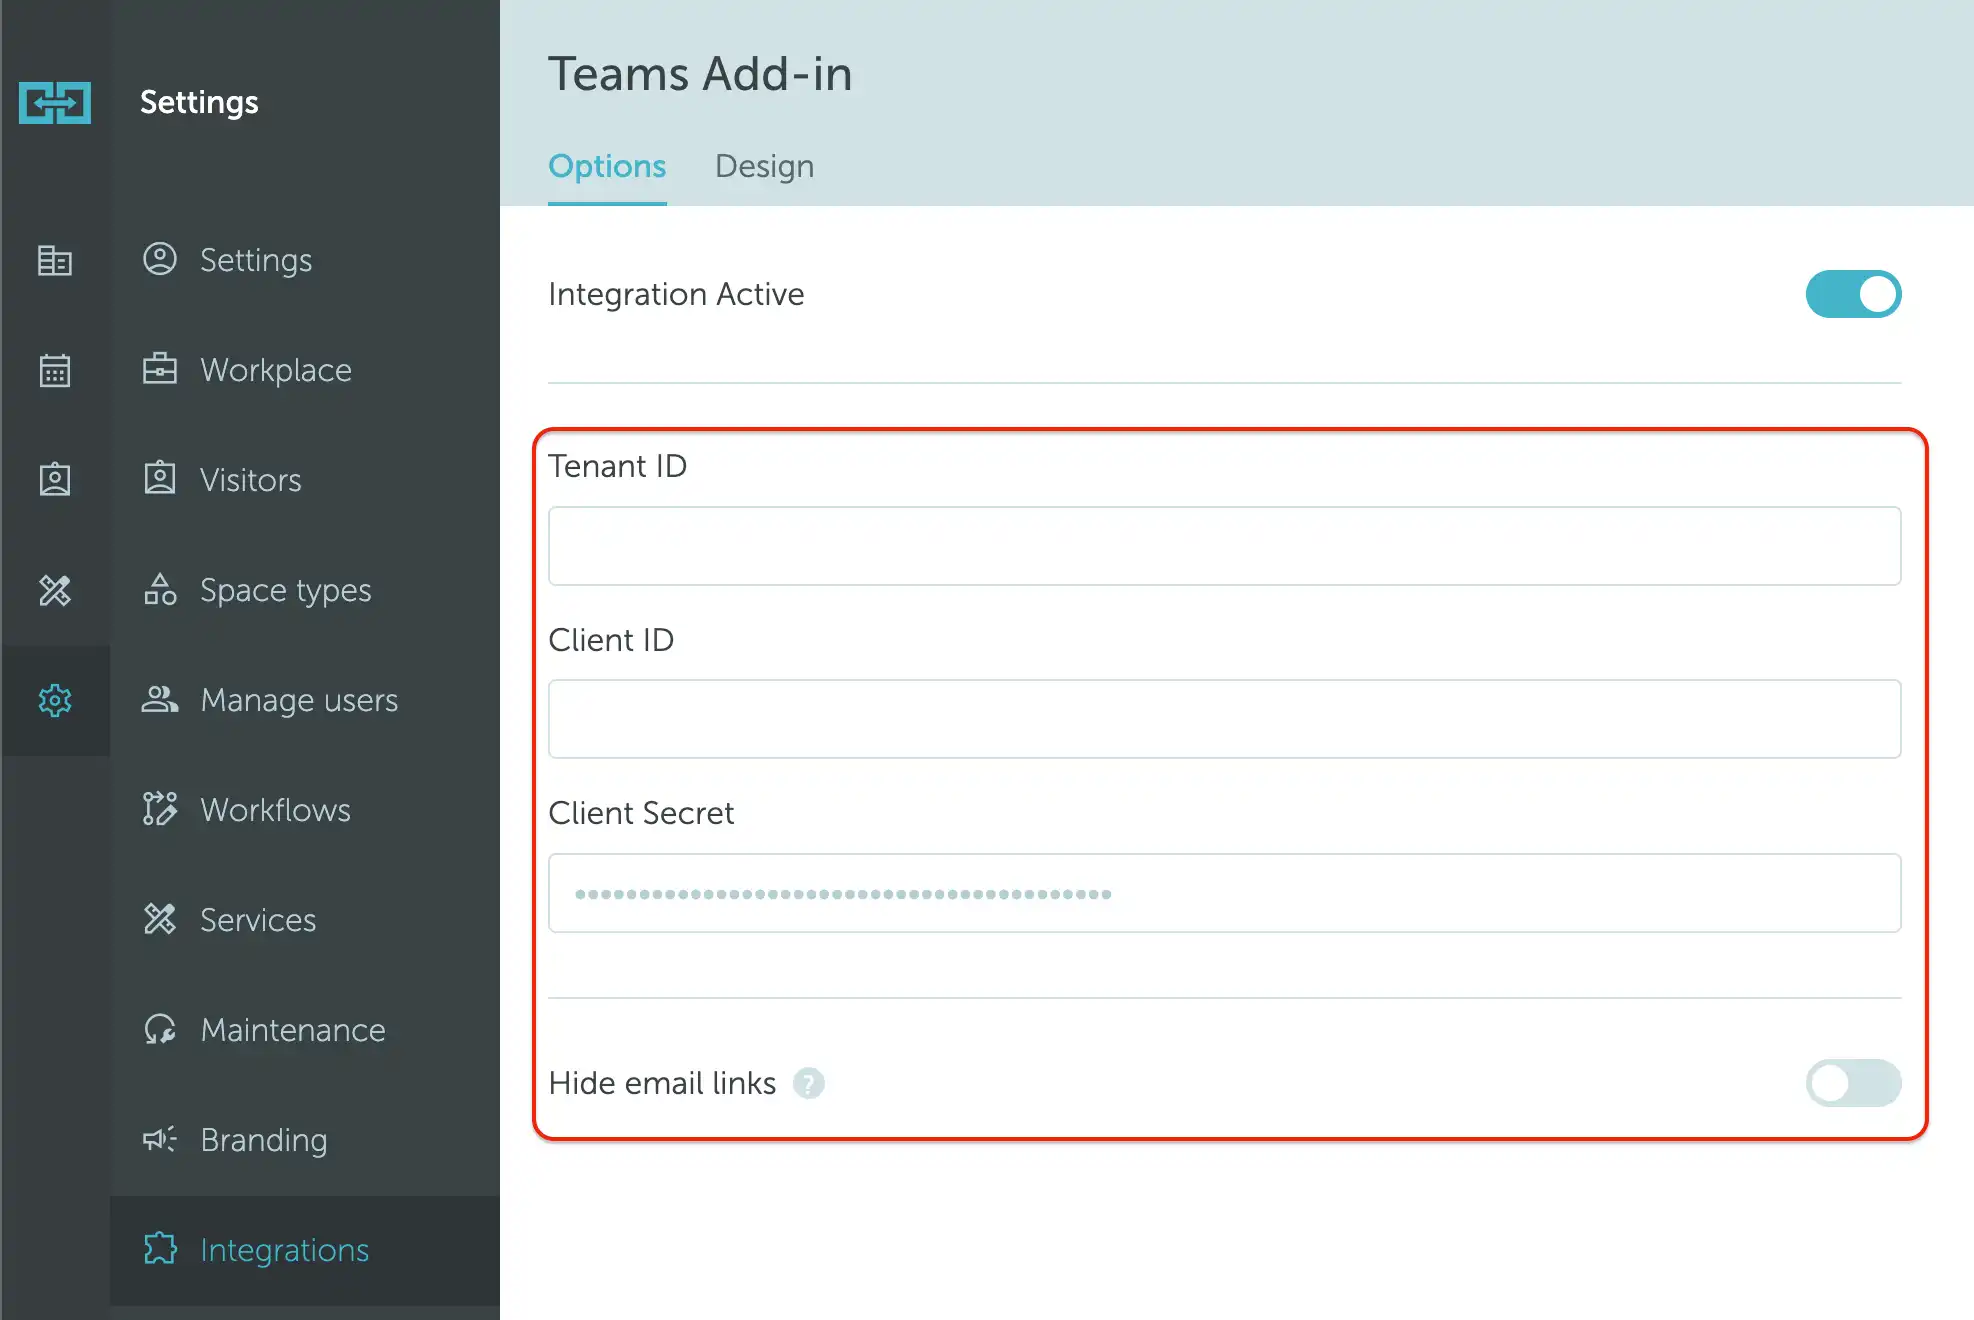Click the Workplace briefcase icon
Image resolution: width=1974 pixels, height=1320 pixels.
160,369
